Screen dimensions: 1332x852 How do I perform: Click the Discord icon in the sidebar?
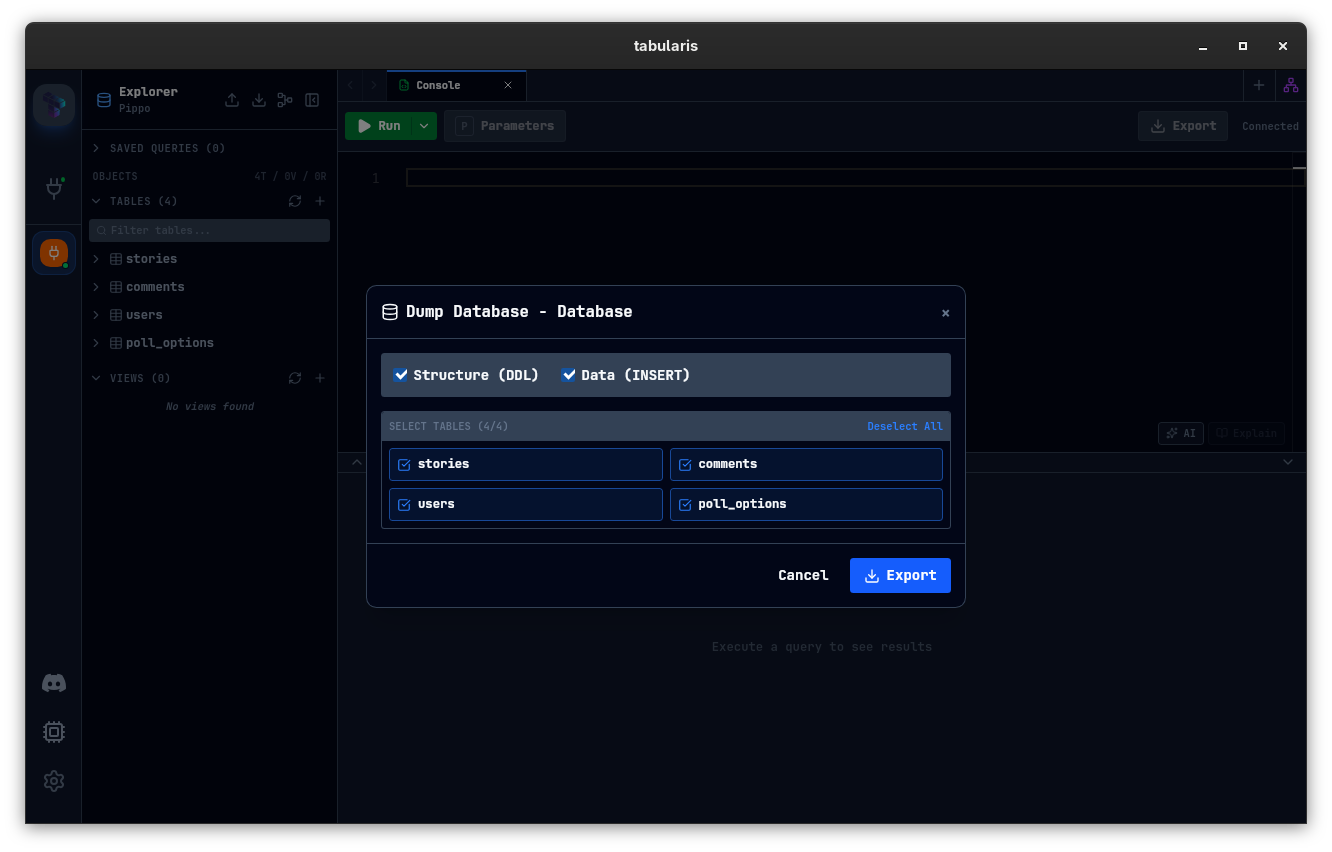[x=54, y=683]
